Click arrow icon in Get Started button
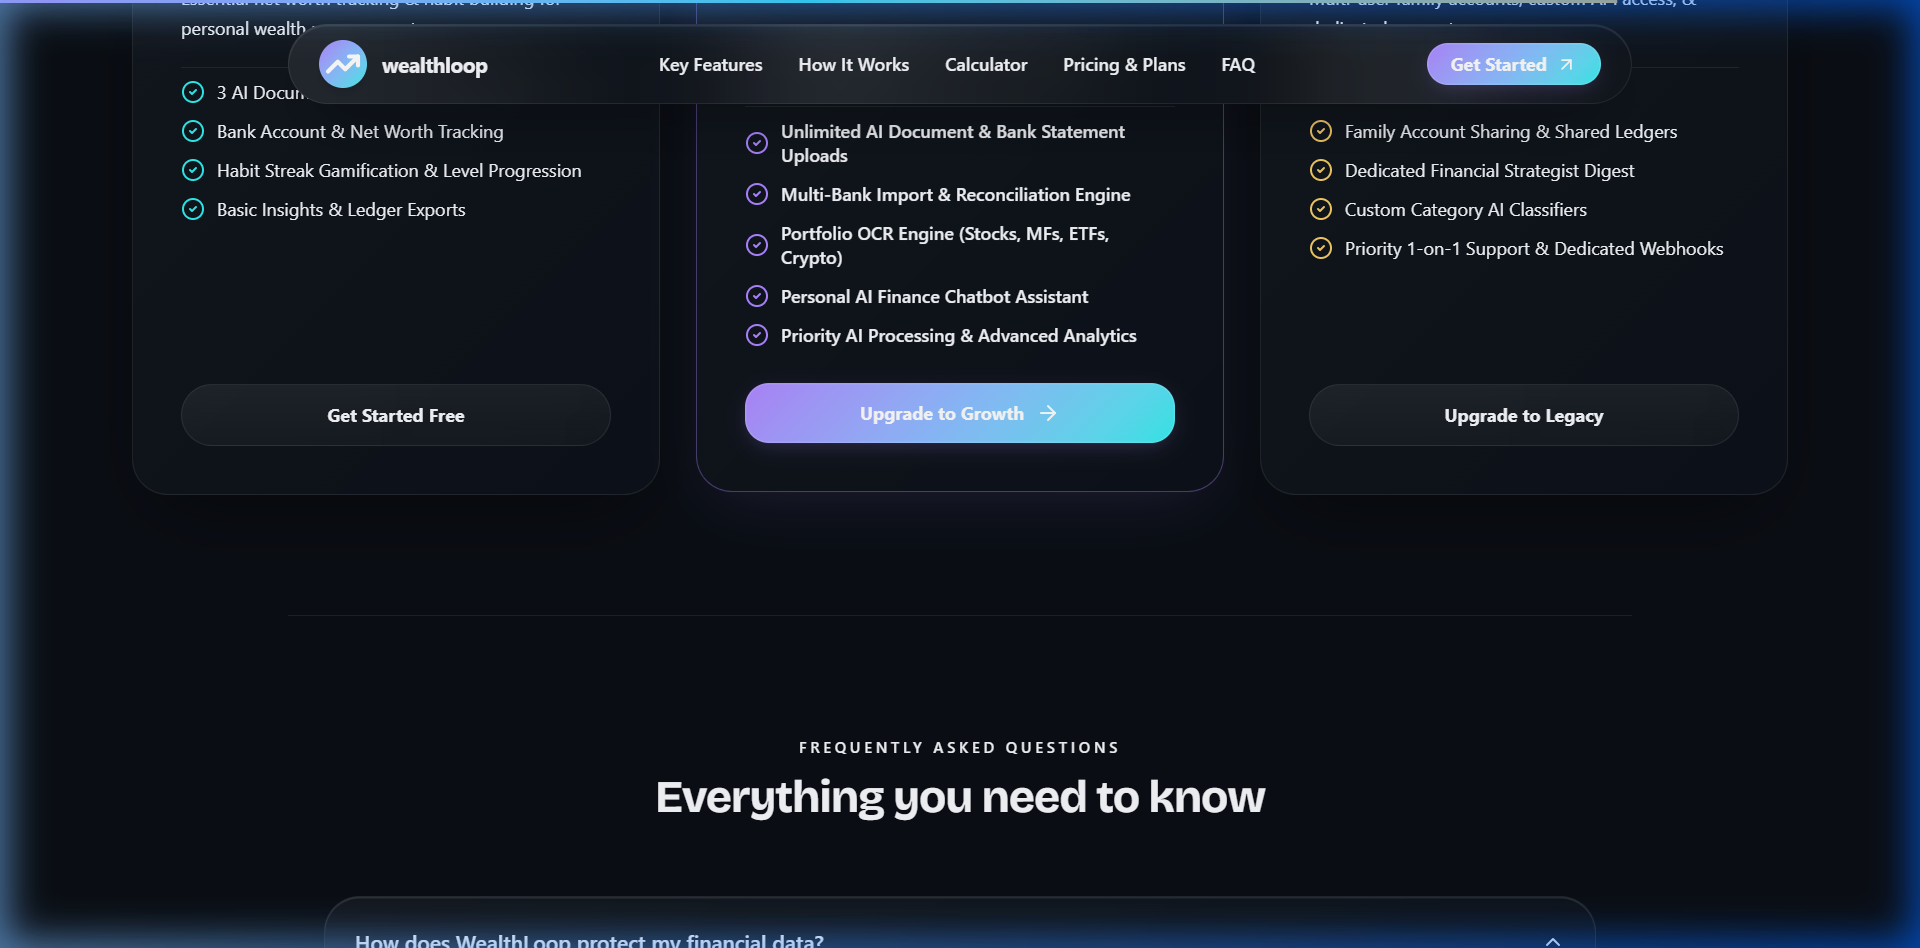This screenshot has height=948, width=1920. click(1566, 65)
